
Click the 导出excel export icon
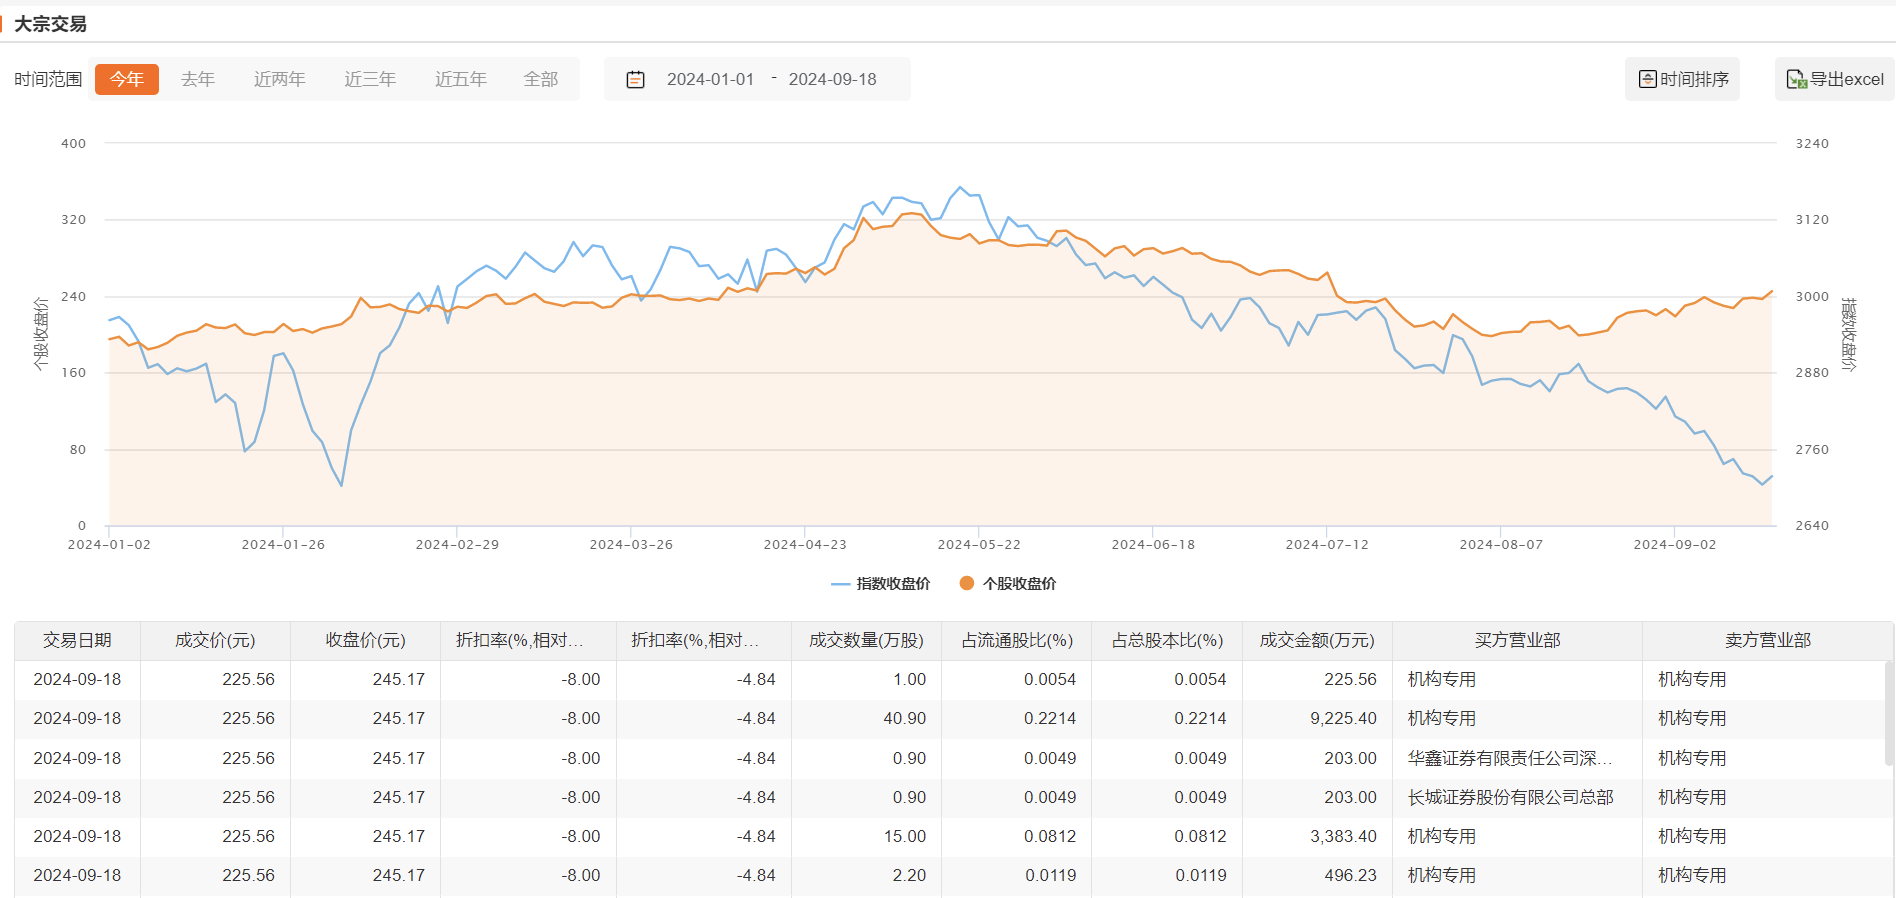click(1796, 79)
